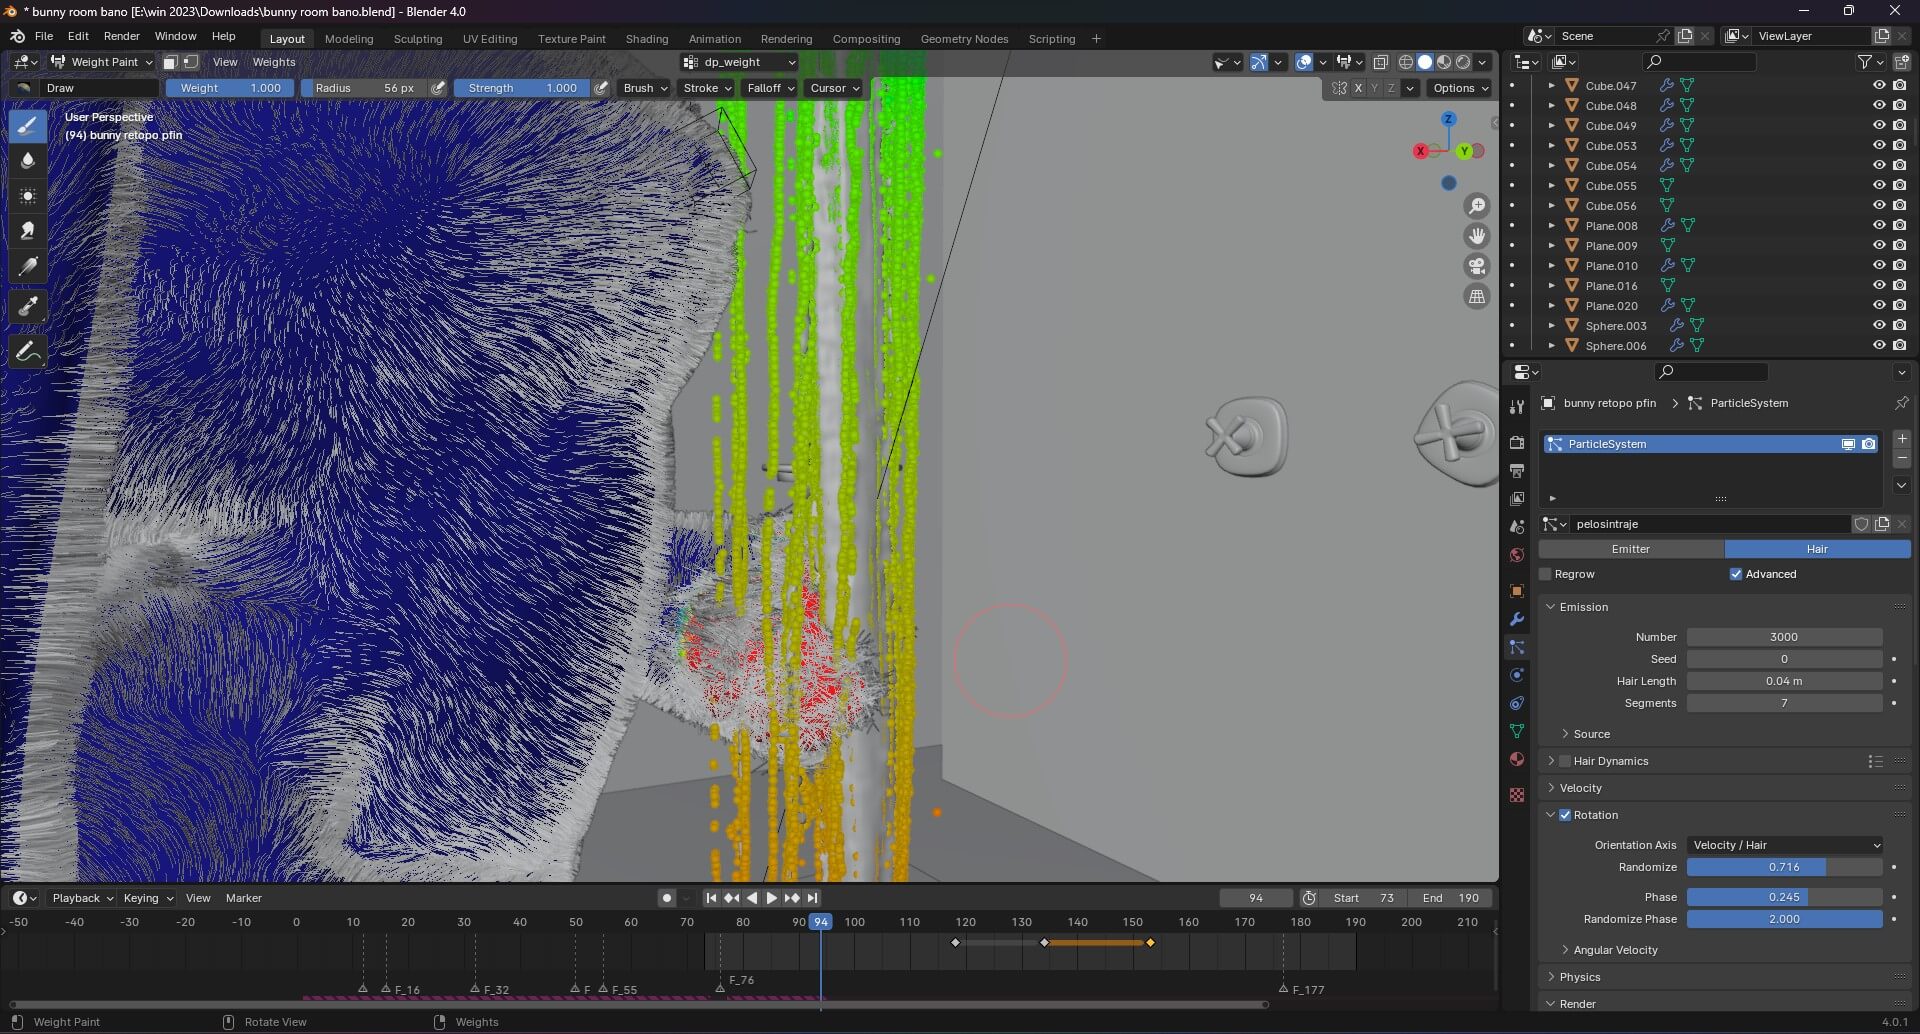Screen dimensions: 1920x1034
Task: Open the Object properties tab
Action: tap(1517, 591)
